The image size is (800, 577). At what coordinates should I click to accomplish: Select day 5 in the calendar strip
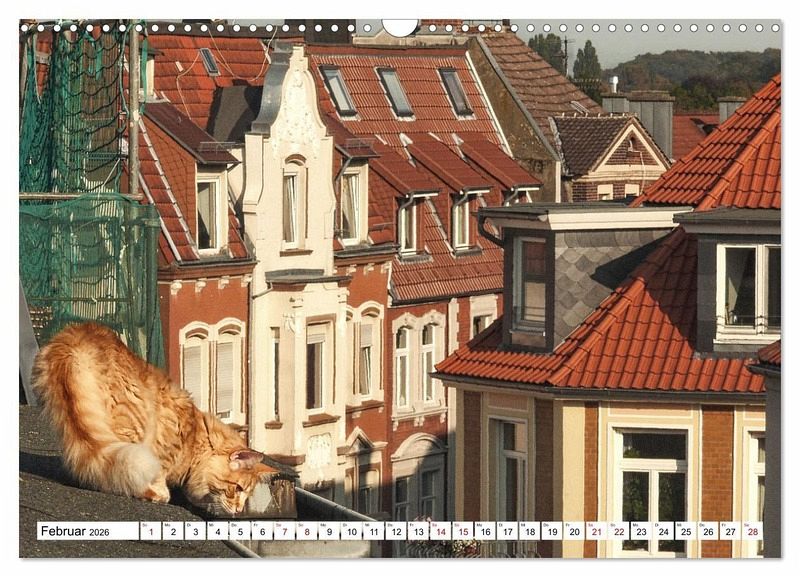coord(240,531)
